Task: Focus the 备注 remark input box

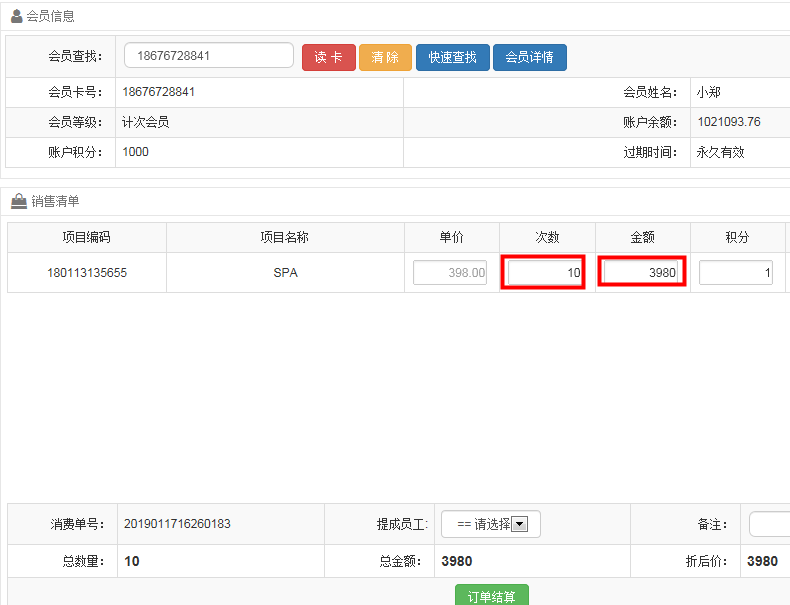Action: [769, 524]
